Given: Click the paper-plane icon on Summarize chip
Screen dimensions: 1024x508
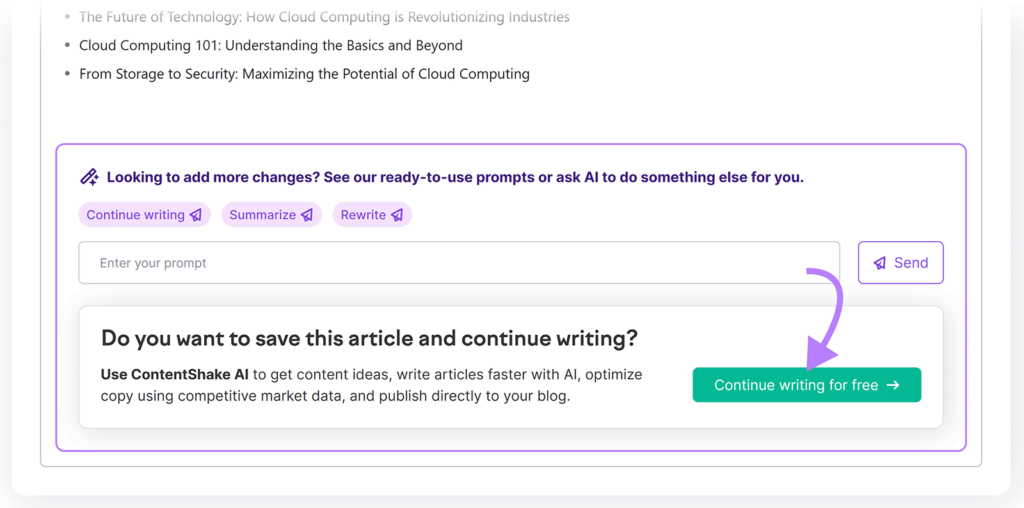Looking at the screenshot, I should point(307,215).
